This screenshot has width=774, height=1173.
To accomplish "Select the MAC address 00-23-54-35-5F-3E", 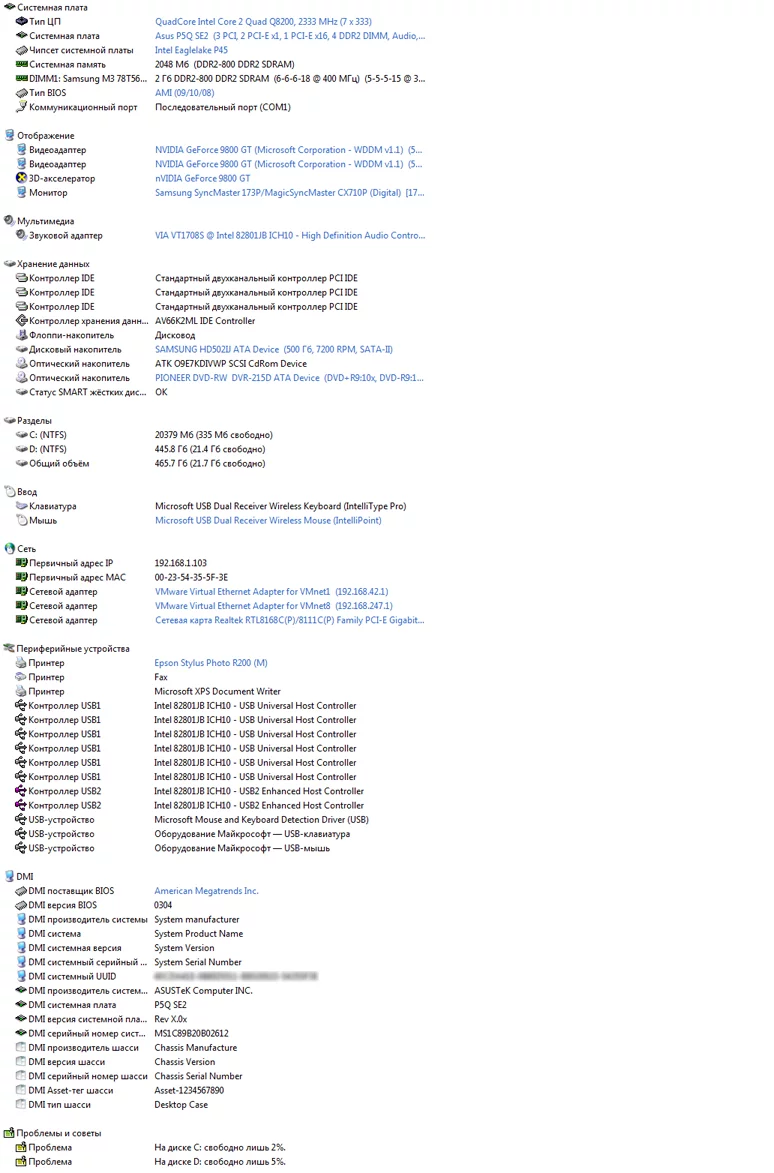I will [191, 577].
